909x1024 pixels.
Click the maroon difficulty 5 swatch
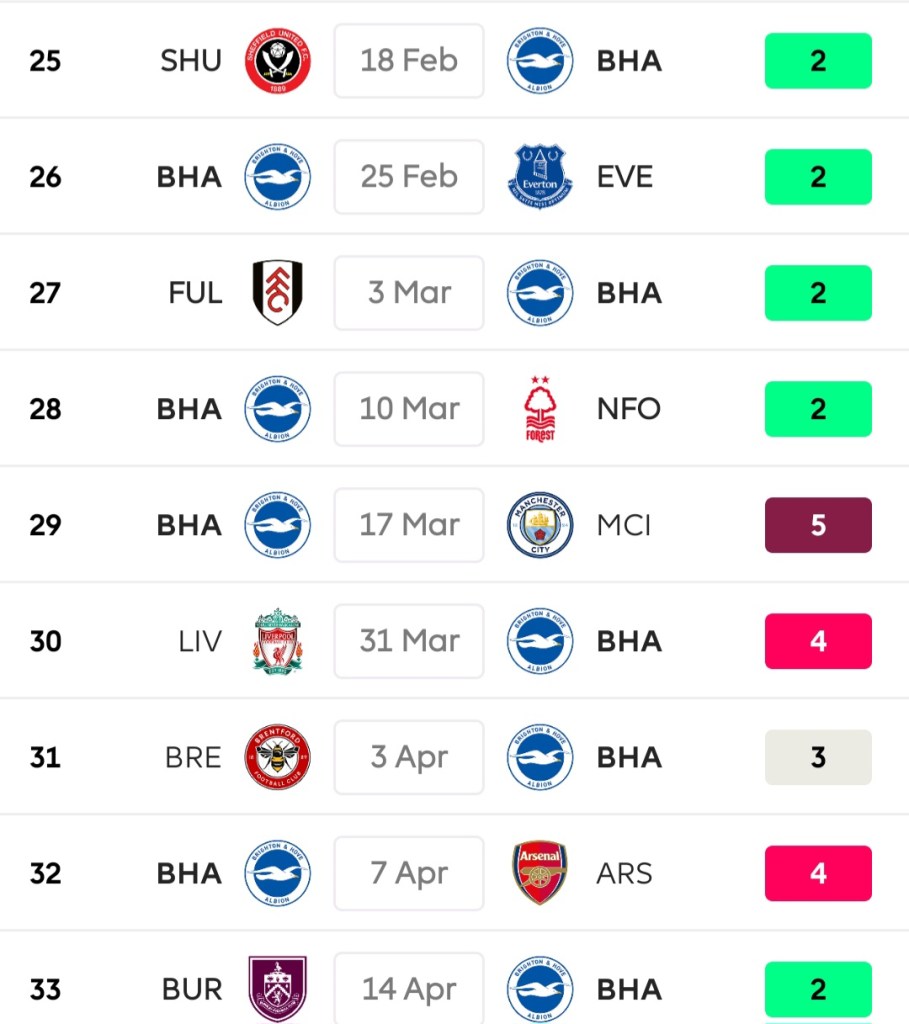point(818,525)
